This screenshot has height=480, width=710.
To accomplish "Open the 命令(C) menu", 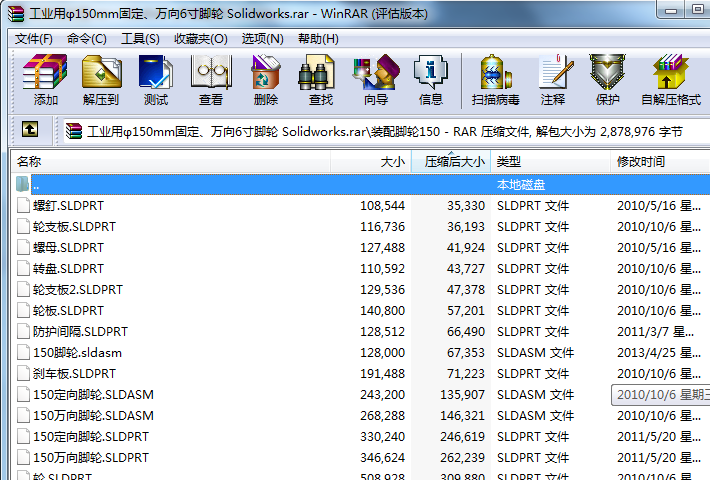I will 86,39.
